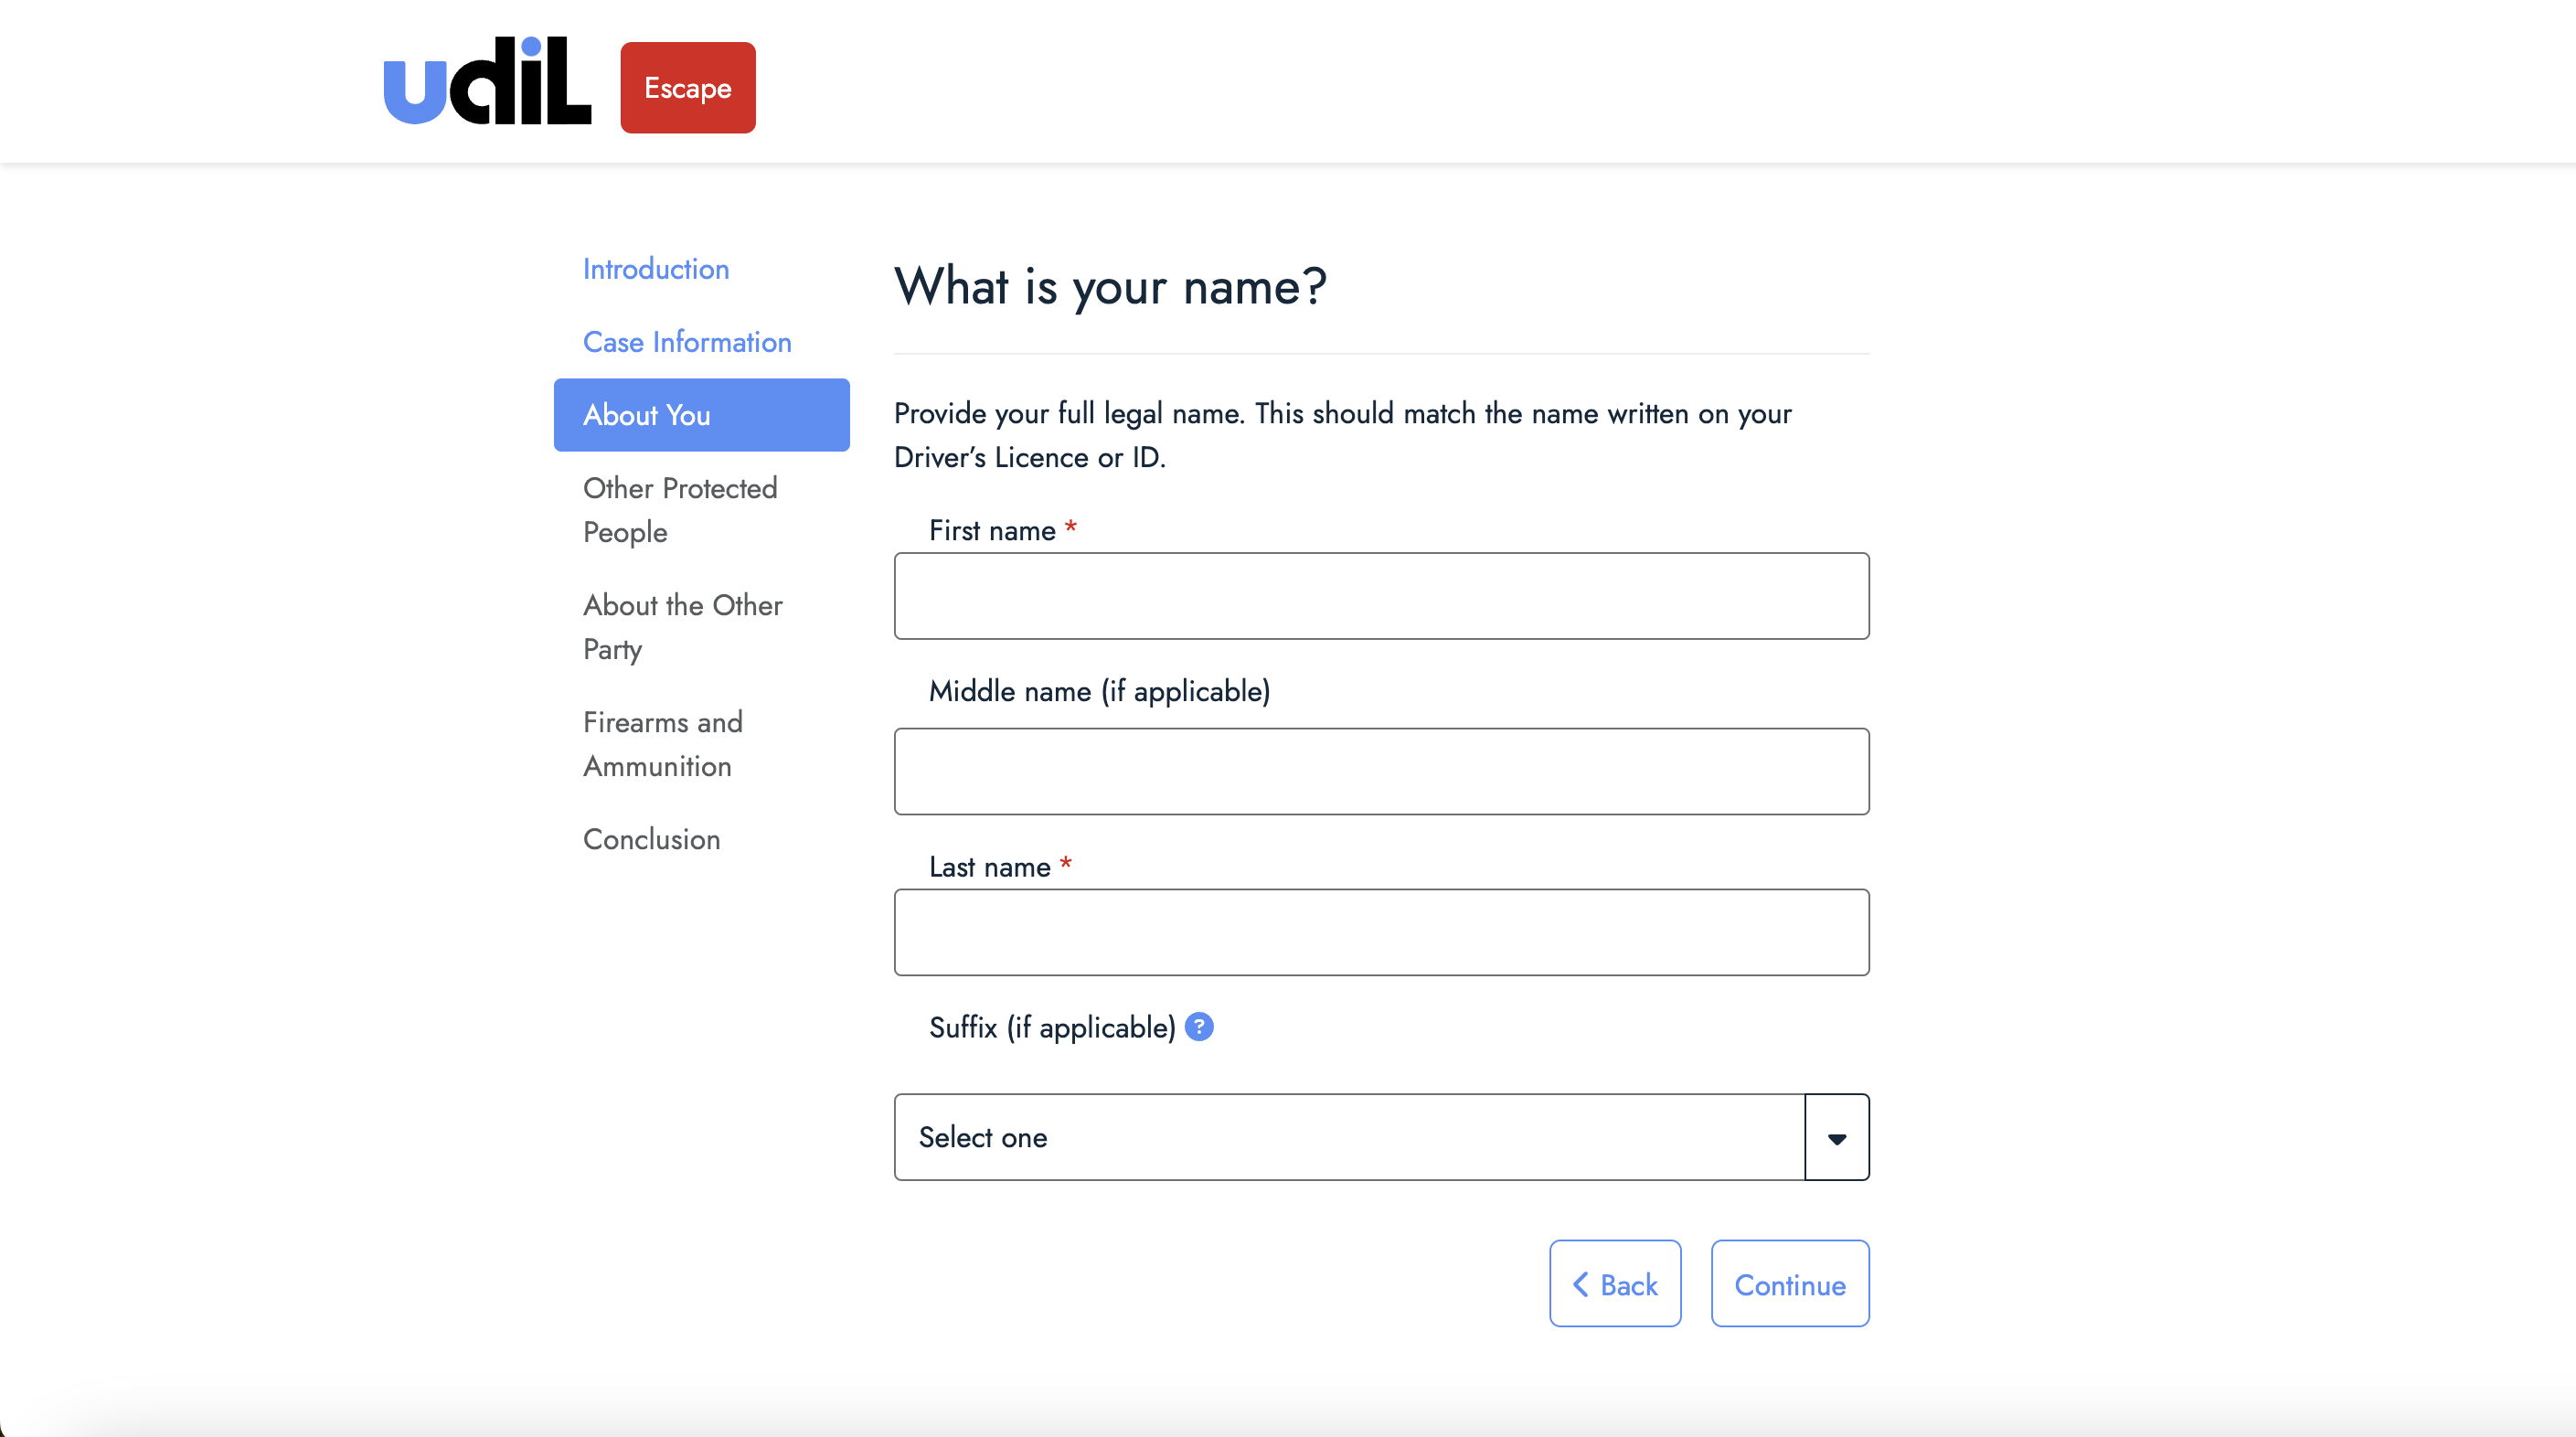
Task: Click the Suffix dropdown caret arrow
Action: (x=1836, y=1138)
